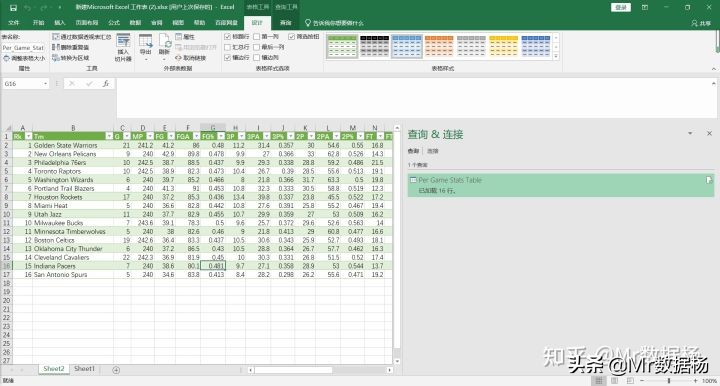720x386 pixels.
Task: Zoom out with minus button
Action: click(642, 381)
